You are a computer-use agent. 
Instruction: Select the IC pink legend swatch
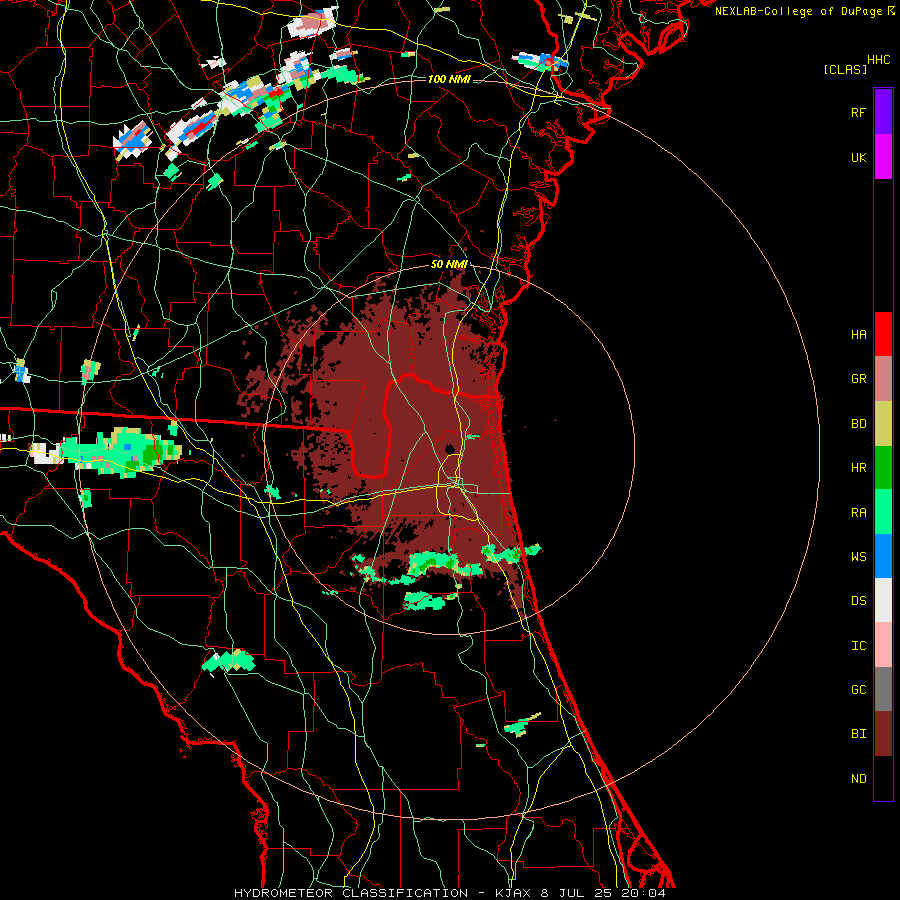pyautogui.click(x=883, y=645)
